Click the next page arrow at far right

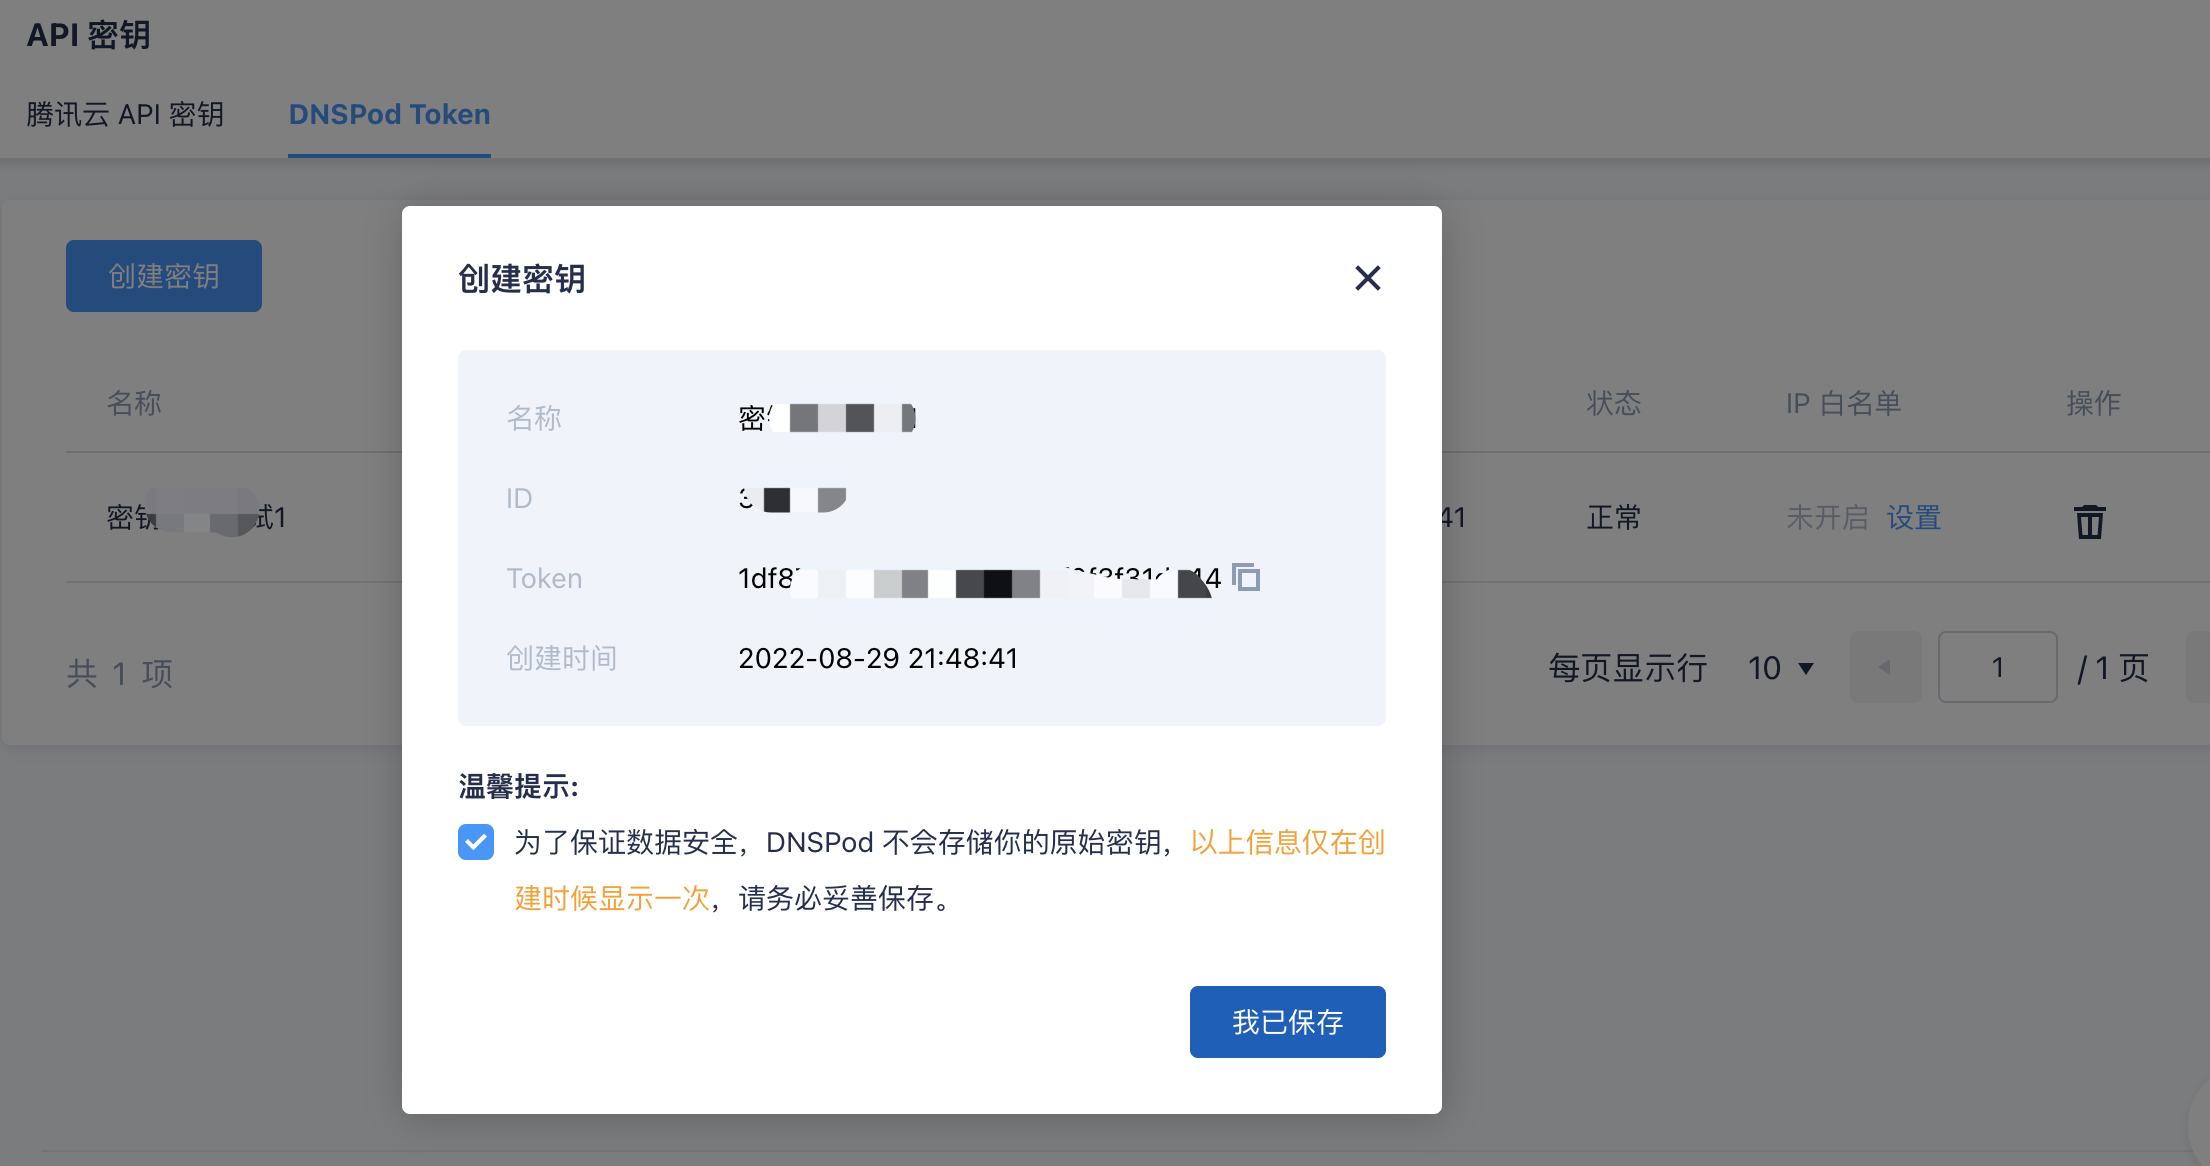(x=2200, y=667)
